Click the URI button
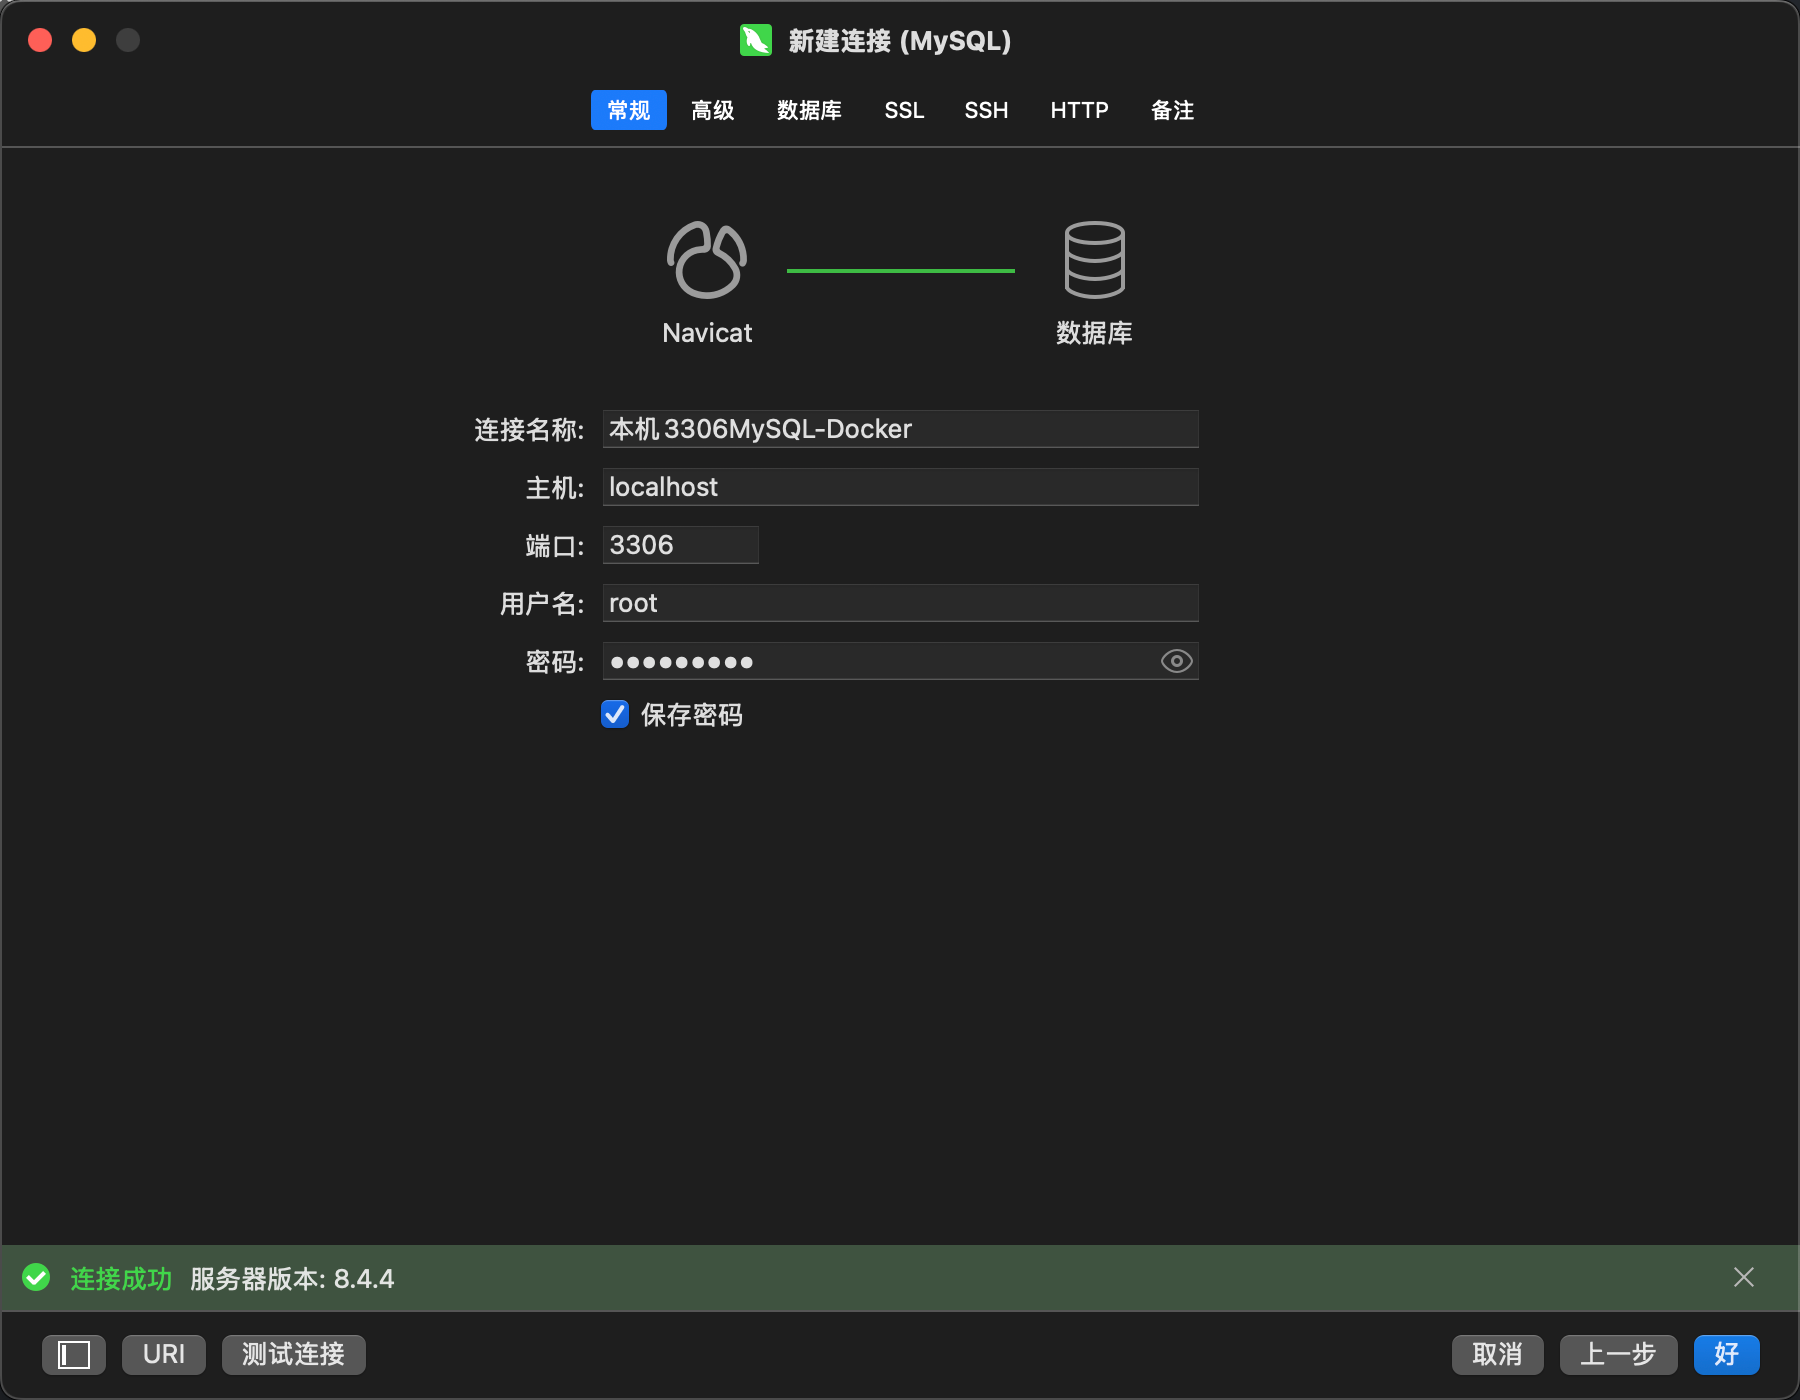The image size is (1800, 1400). [x=164, y=1355]
